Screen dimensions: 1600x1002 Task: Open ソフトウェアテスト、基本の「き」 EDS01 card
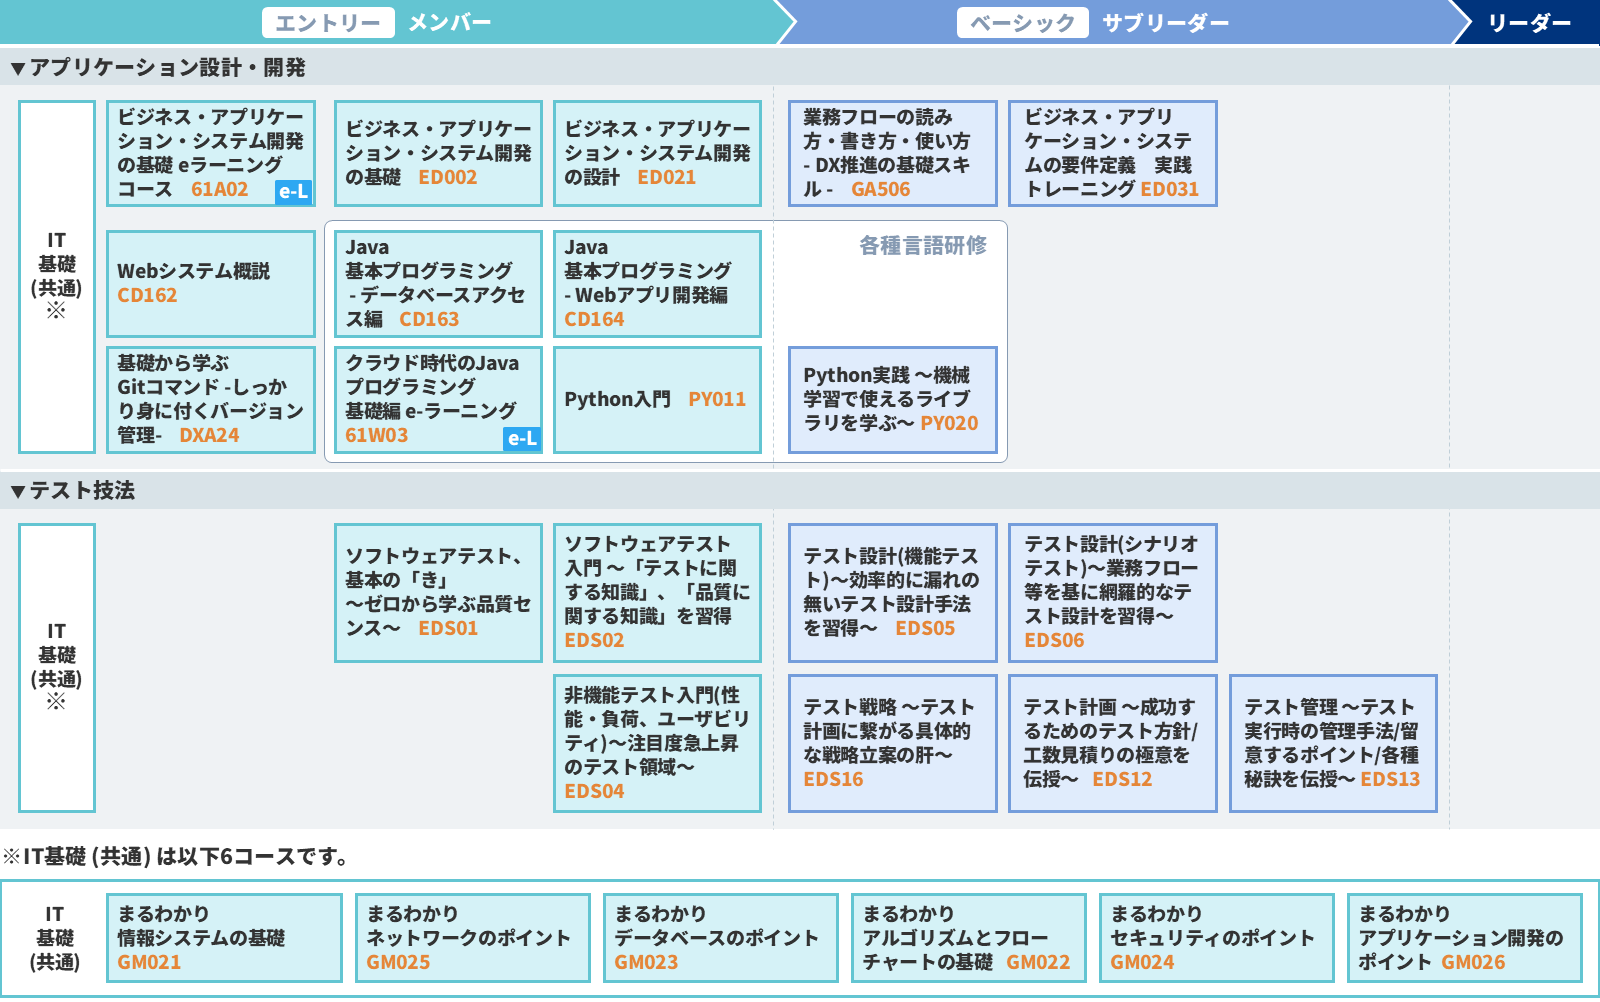438,593
